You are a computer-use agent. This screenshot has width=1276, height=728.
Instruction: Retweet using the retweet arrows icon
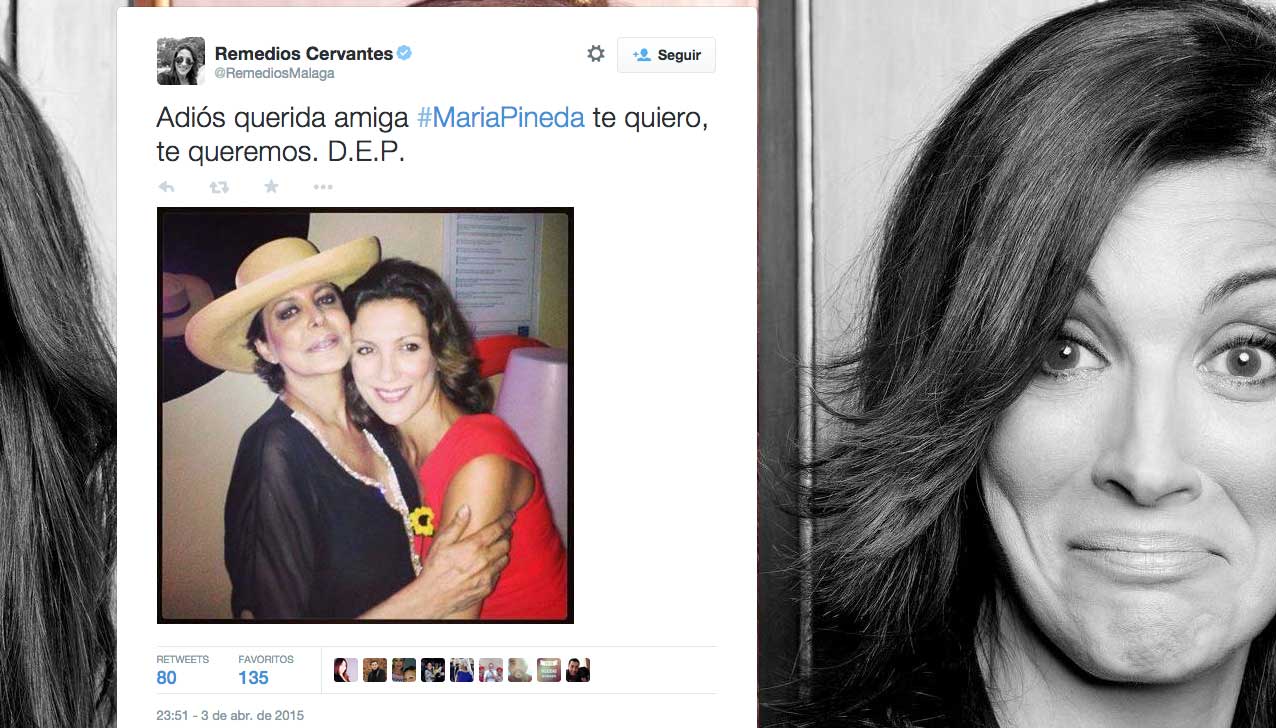point(219,187)
